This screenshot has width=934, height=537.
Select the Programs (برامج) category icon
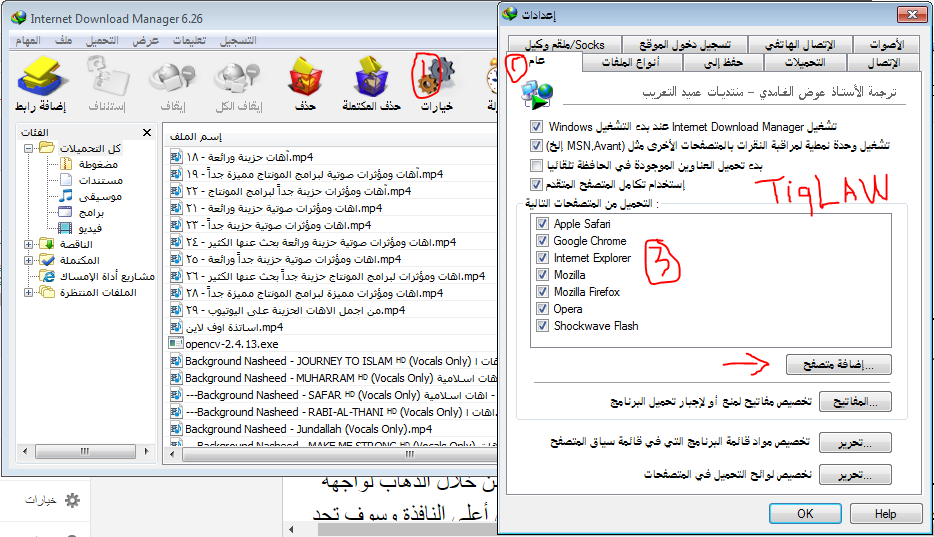66,212
